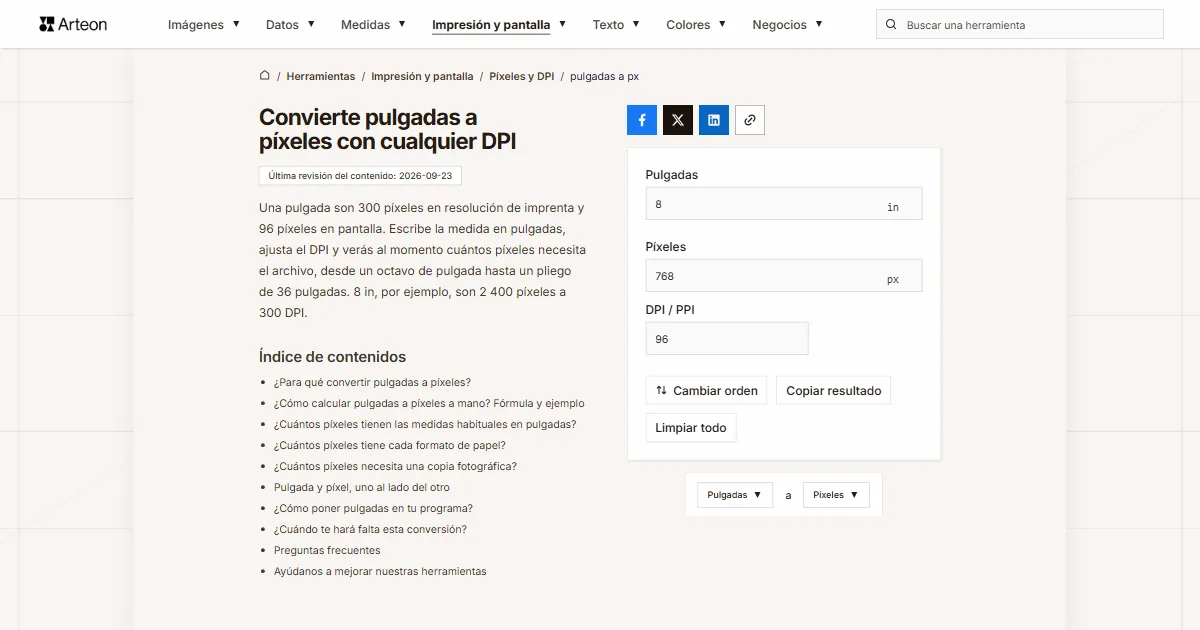This screenshot has width=1200, height=630.
Task: Open 'Ayúdanos a mejorar nuestras herramientas' link
Action: (x=380, y=571)
